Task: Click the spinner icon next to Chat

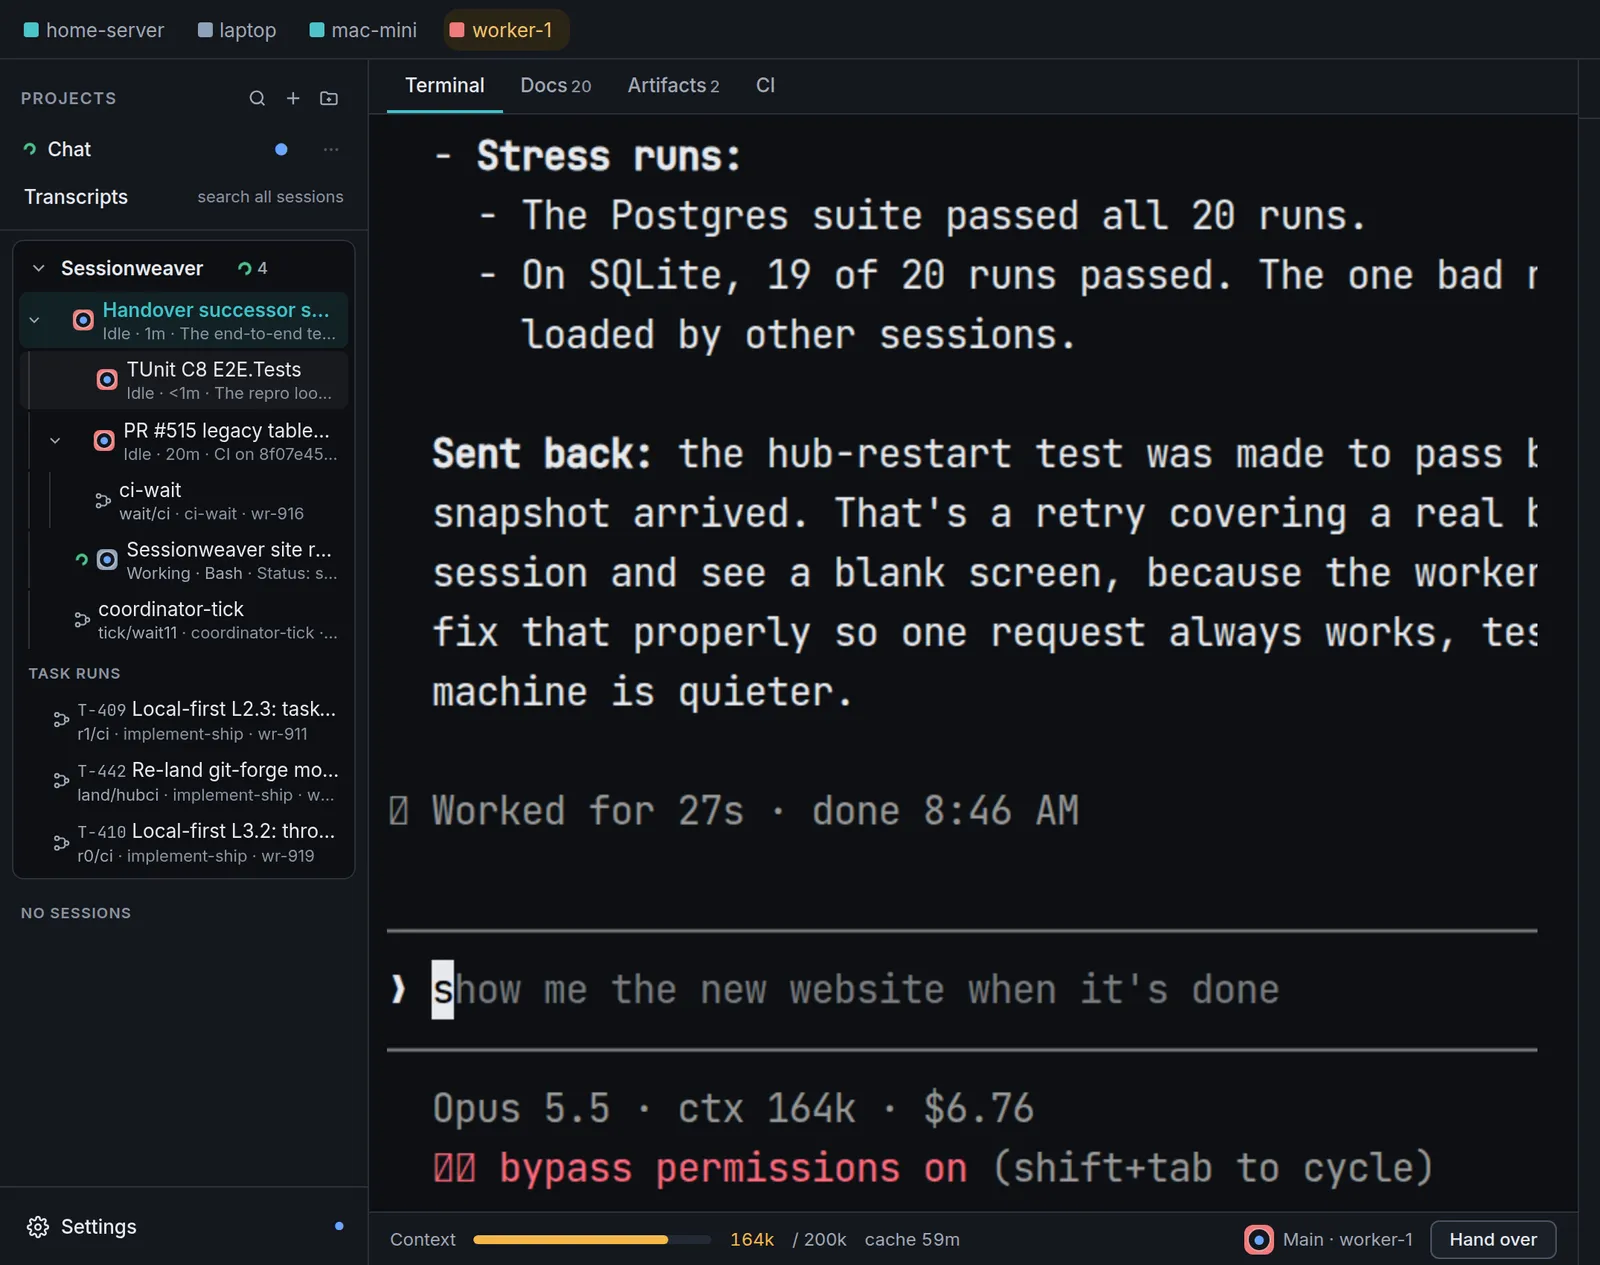Action: click(30, 149)
